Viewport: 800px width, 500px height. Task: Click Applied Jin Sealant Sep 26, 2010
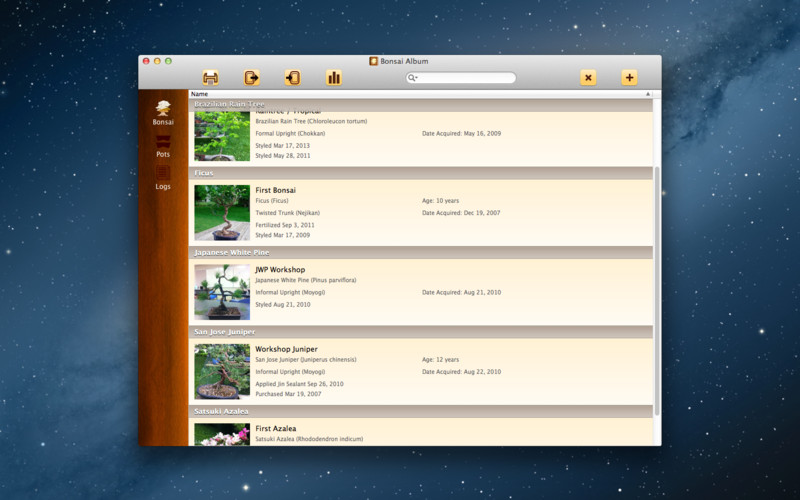click(x=299, y=384)
